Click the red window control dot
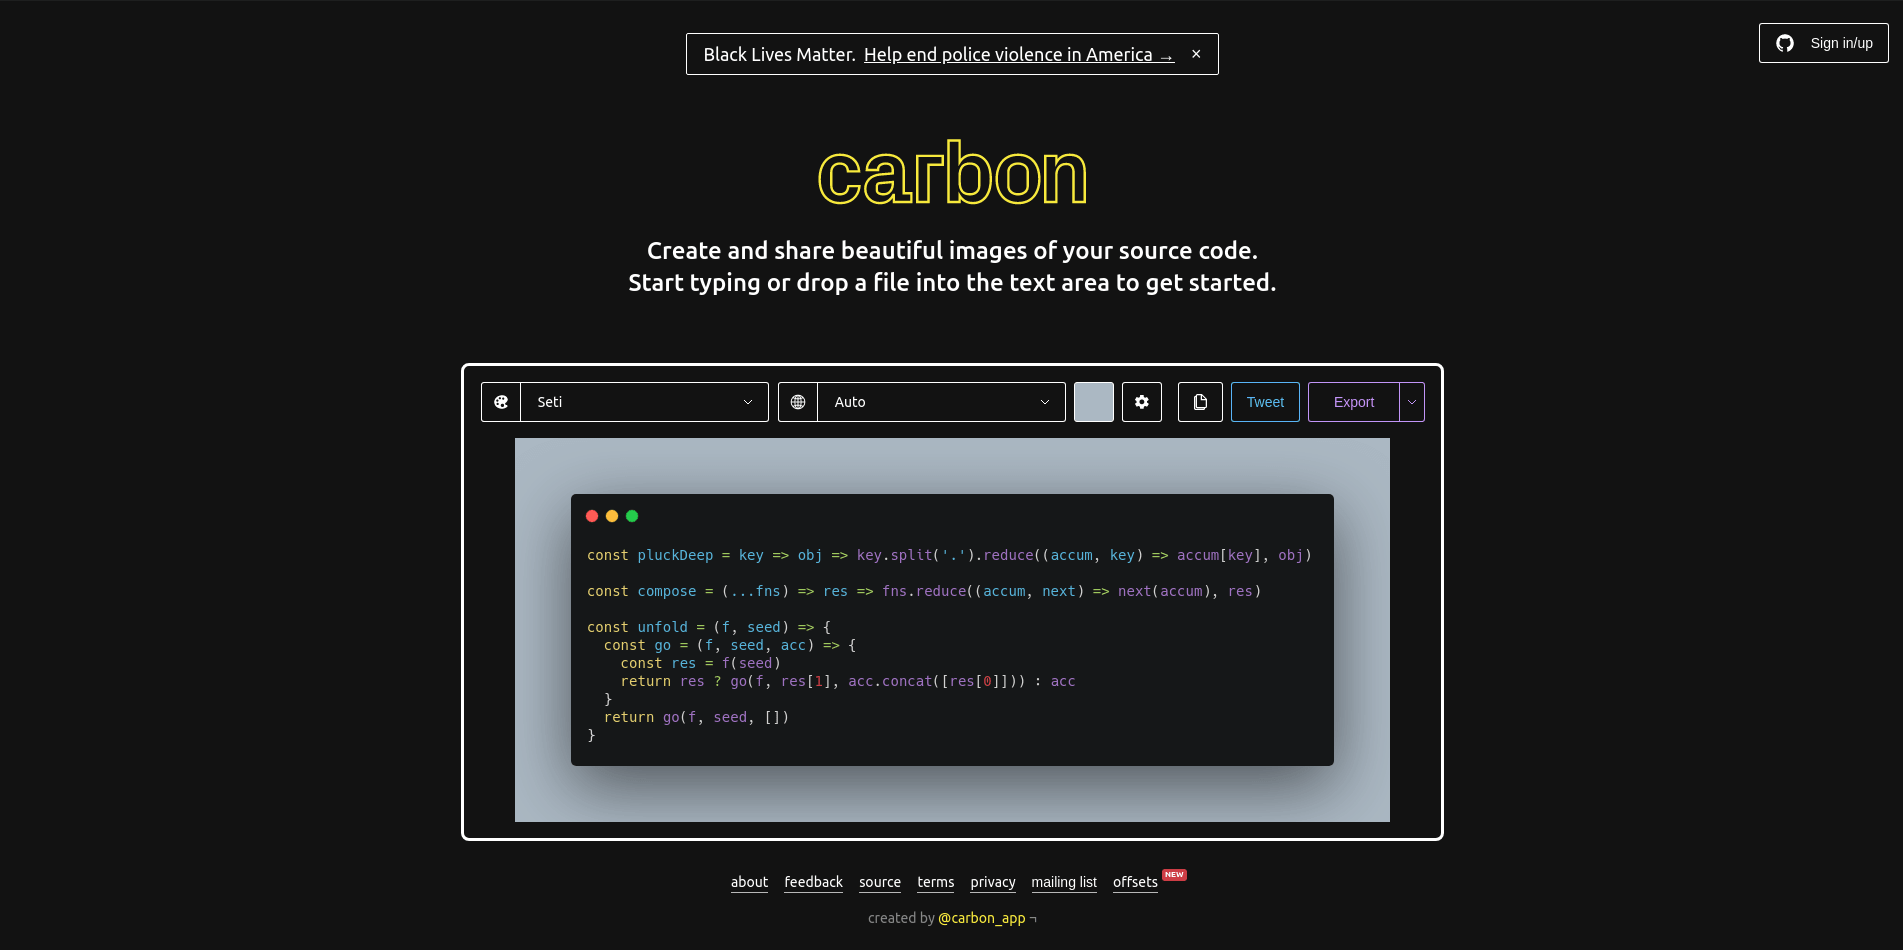1903x950 pixels. [x=592, y=516]
